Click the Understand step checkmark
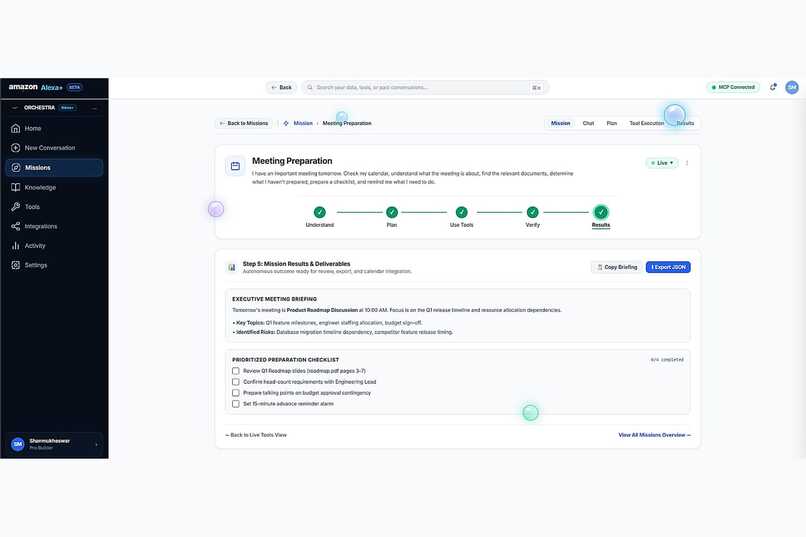Screen dimensions: 806x537 (320, 212)
